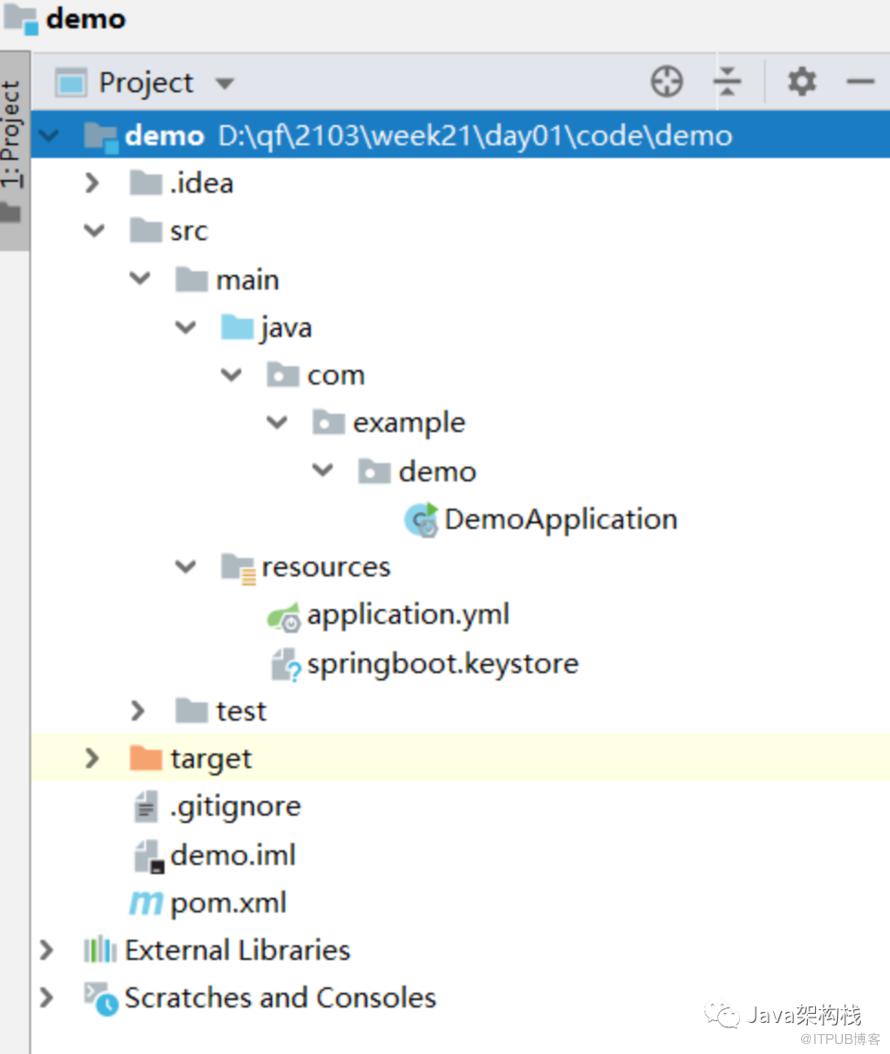The width and height of the screenshot is (890, 1054).
Task: Click the Collapse All icon in Project toolbar
Action: click(x=727, y=82)
